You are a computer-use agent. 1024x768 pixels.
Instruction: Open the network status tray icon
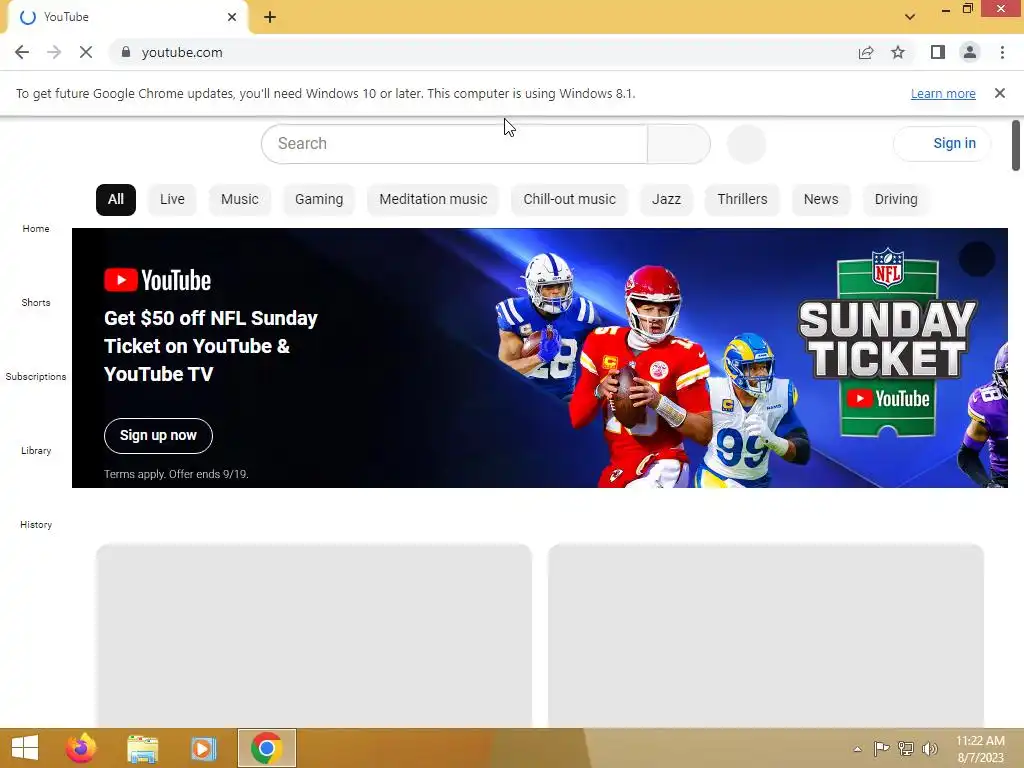906,748
